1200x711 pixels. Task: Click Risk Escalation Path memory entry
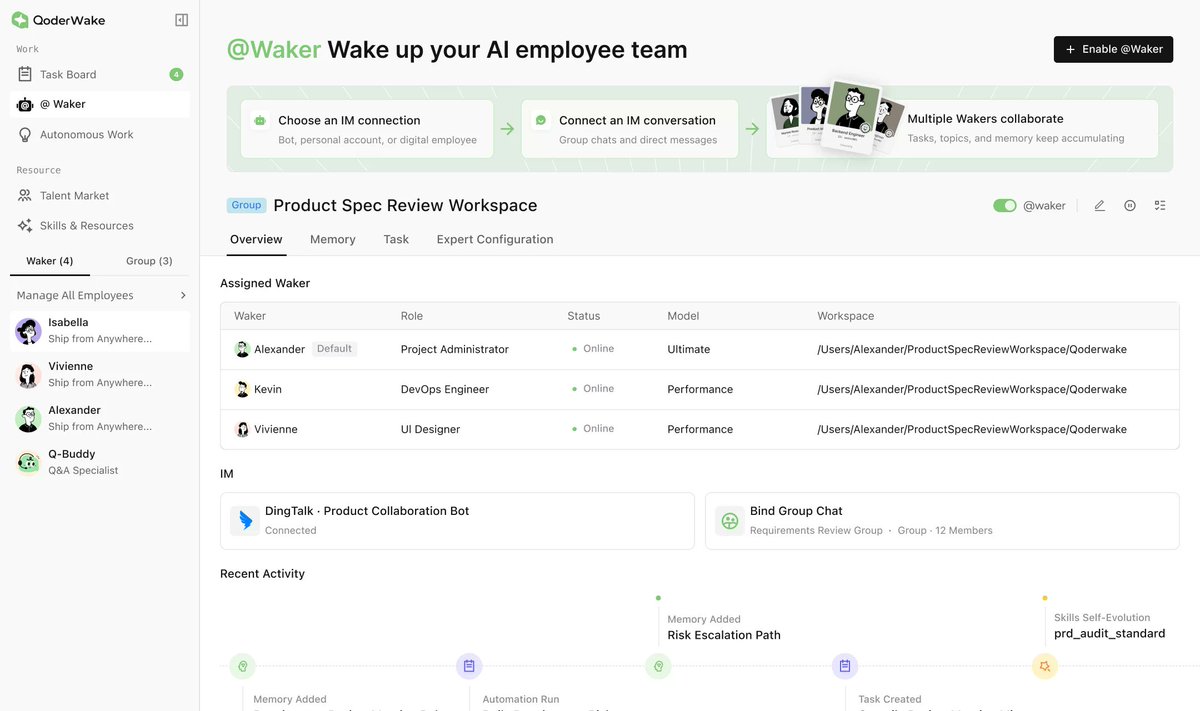[x=724, y=635]
